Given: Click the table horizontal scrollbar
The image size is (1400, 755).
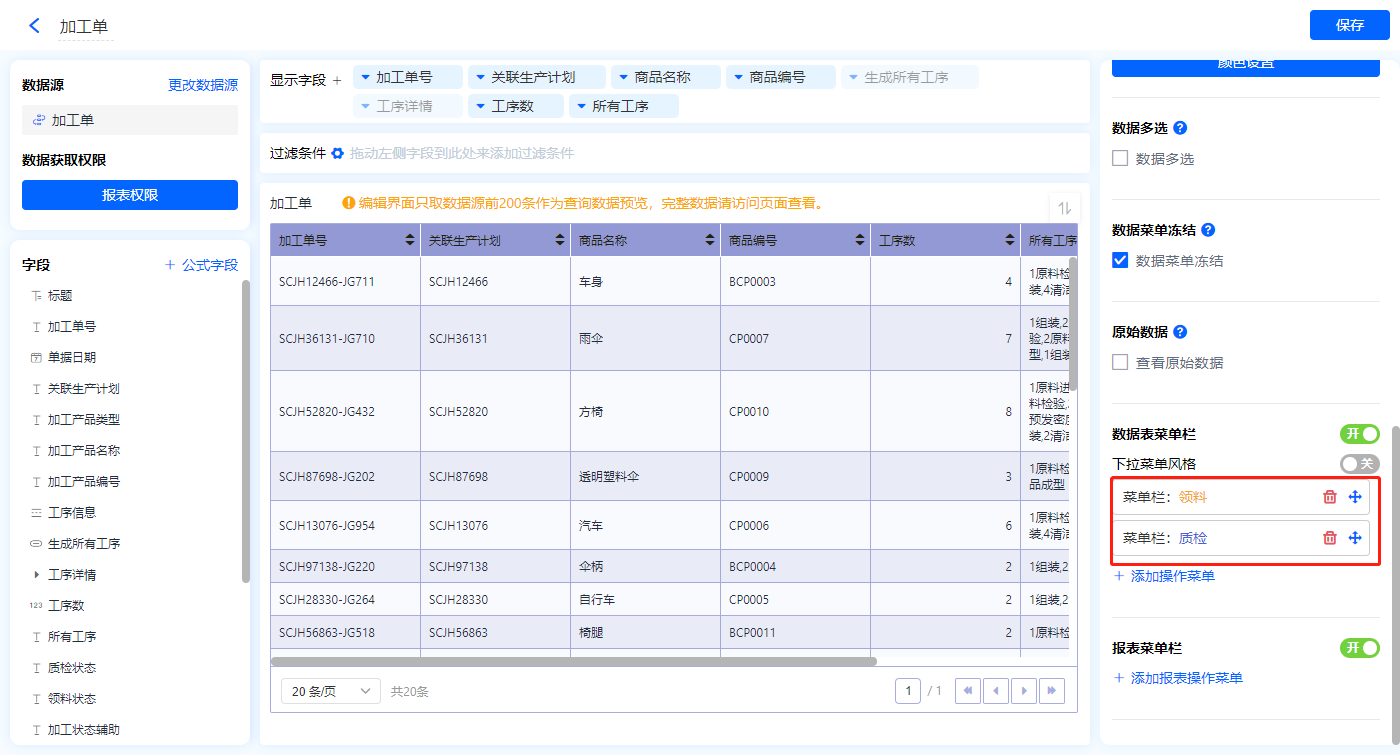Looking at the screenshot, I should (573, 661).
